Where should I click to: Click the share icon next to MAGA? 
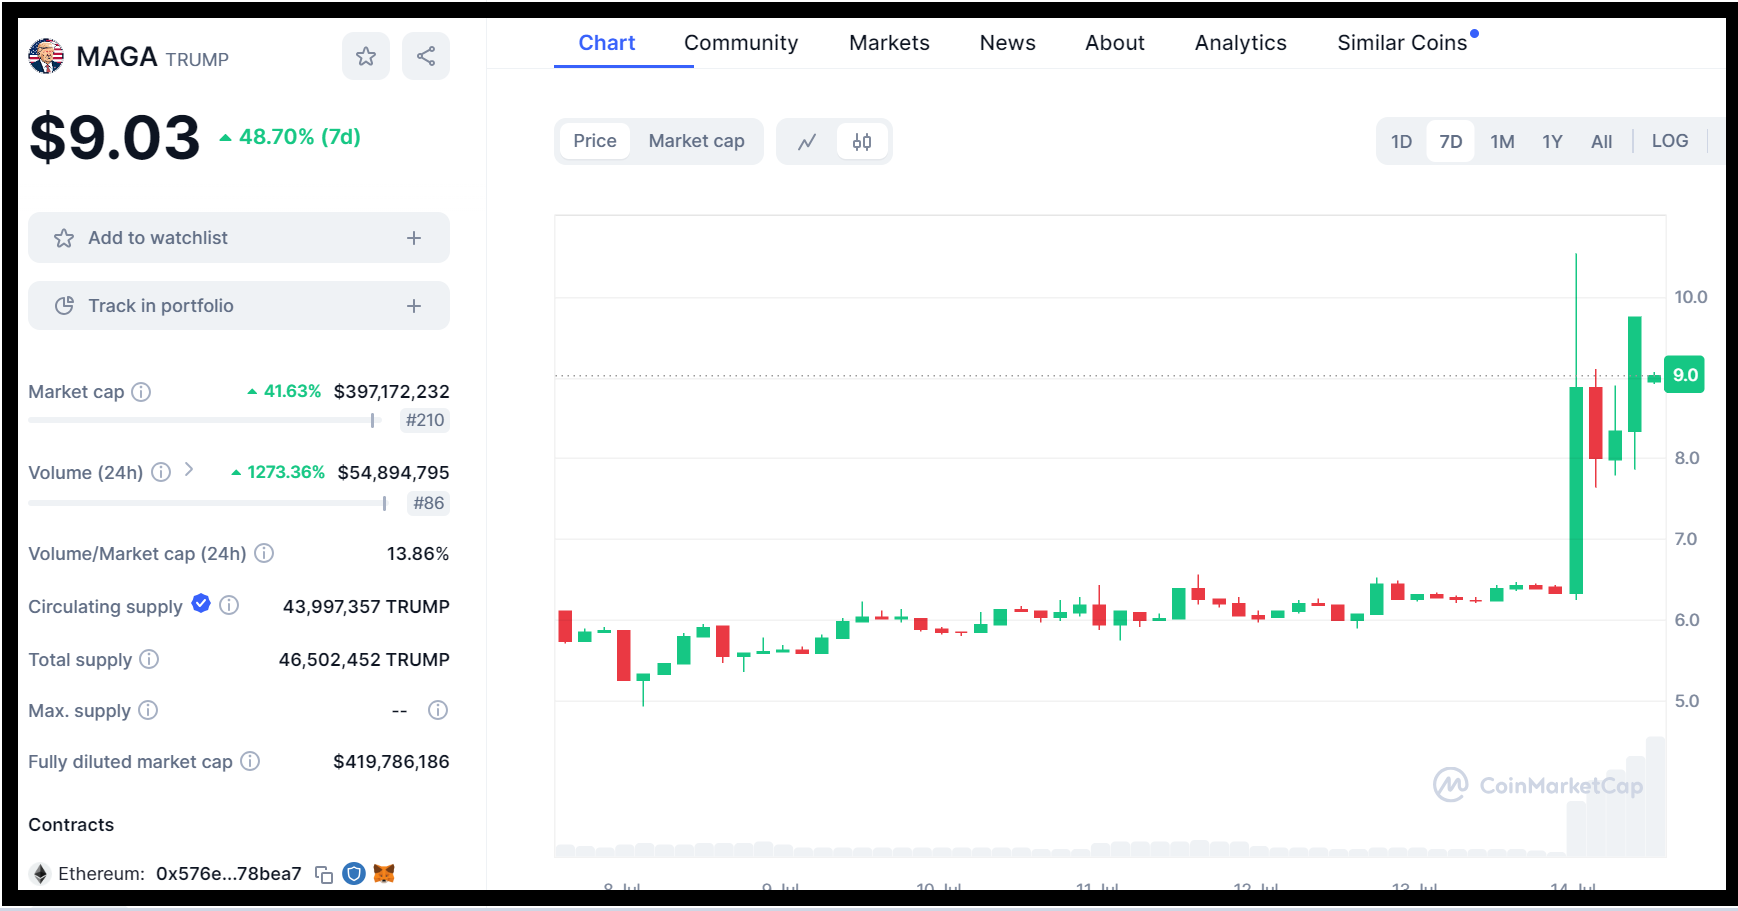click(426, 56)
